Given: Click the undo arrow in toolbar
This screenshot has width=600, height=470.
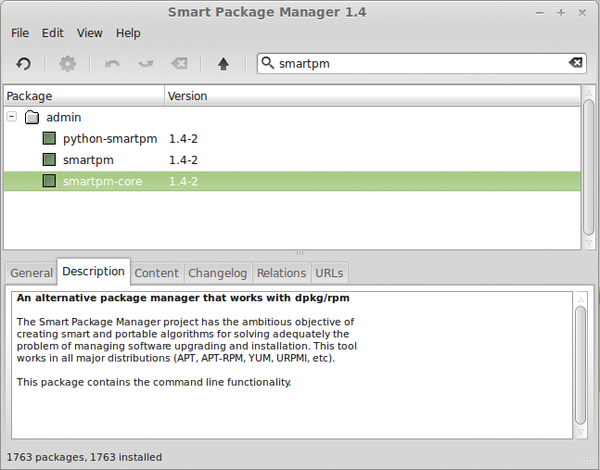Looking at the screenshot, I should (x=112, y=63).
